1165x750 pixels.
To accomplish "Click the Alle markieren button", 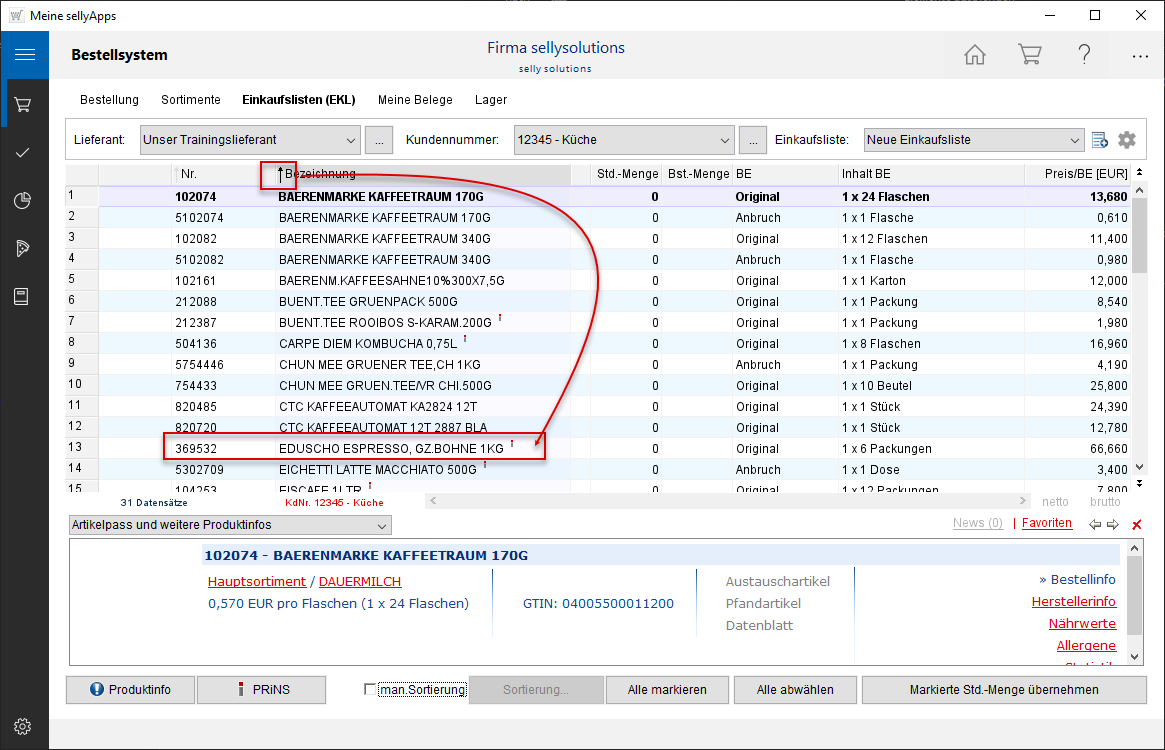I will point(667,690).
